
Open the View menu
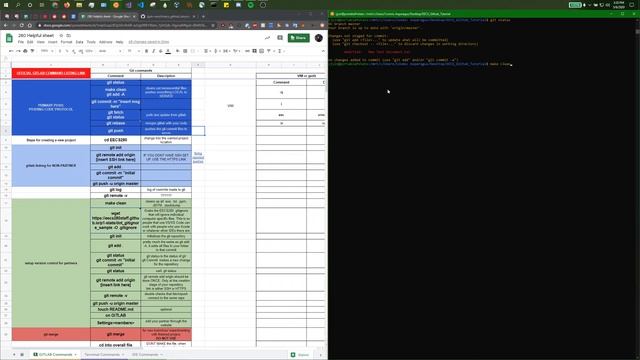point(40,42)
